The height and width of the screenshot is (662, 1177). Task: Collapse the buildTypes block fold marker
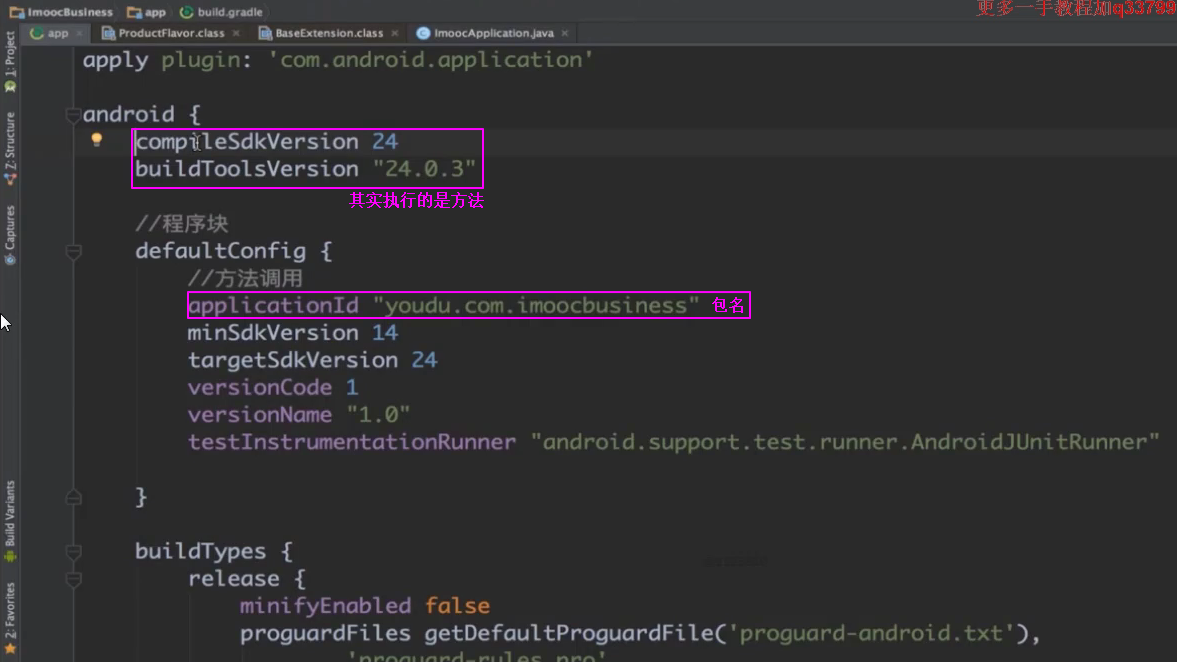[x=73, y=551]
